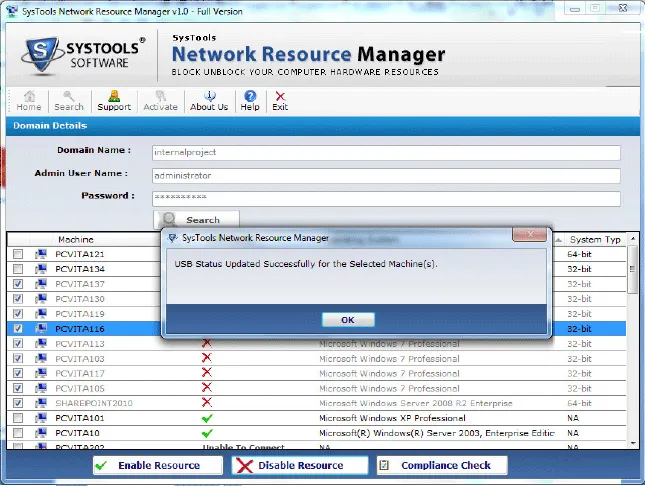Check the PCVITA101 checkbox
The height and width of the screenshot is (486, 645).
tap(18, 418)
